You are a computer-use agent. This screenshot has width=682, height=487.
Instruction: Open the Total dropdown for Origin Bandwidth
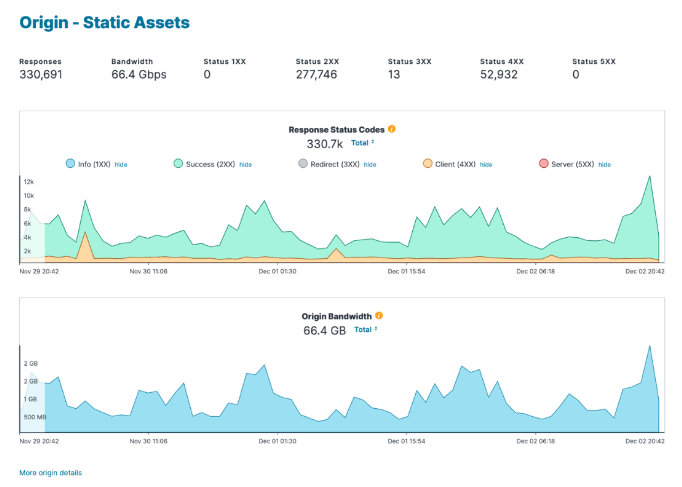click(366, 330)
